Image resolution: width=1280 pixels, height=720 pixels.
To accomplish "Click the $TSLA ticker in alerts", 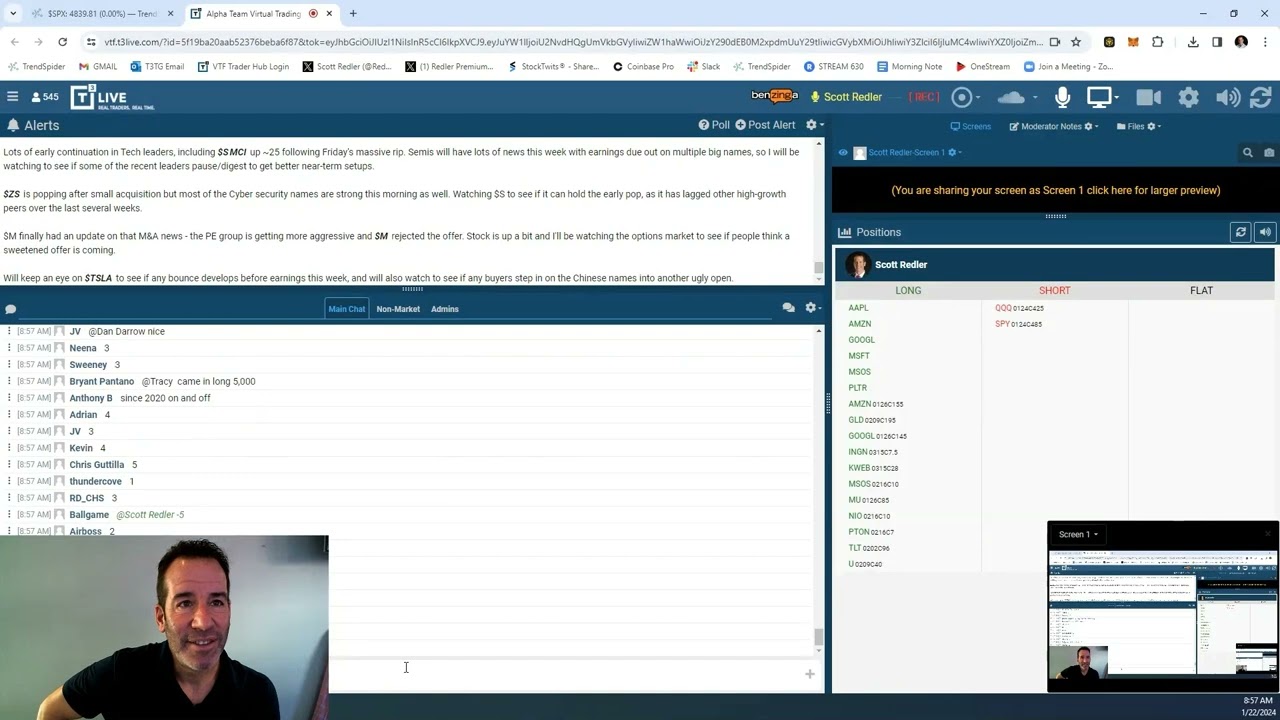I will 98,278.
